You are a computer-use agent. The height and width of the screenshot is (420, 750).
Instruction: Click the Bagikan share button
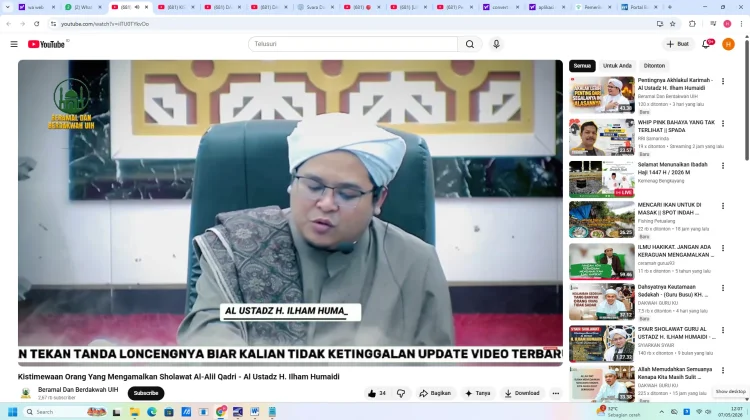click(435, 393)
